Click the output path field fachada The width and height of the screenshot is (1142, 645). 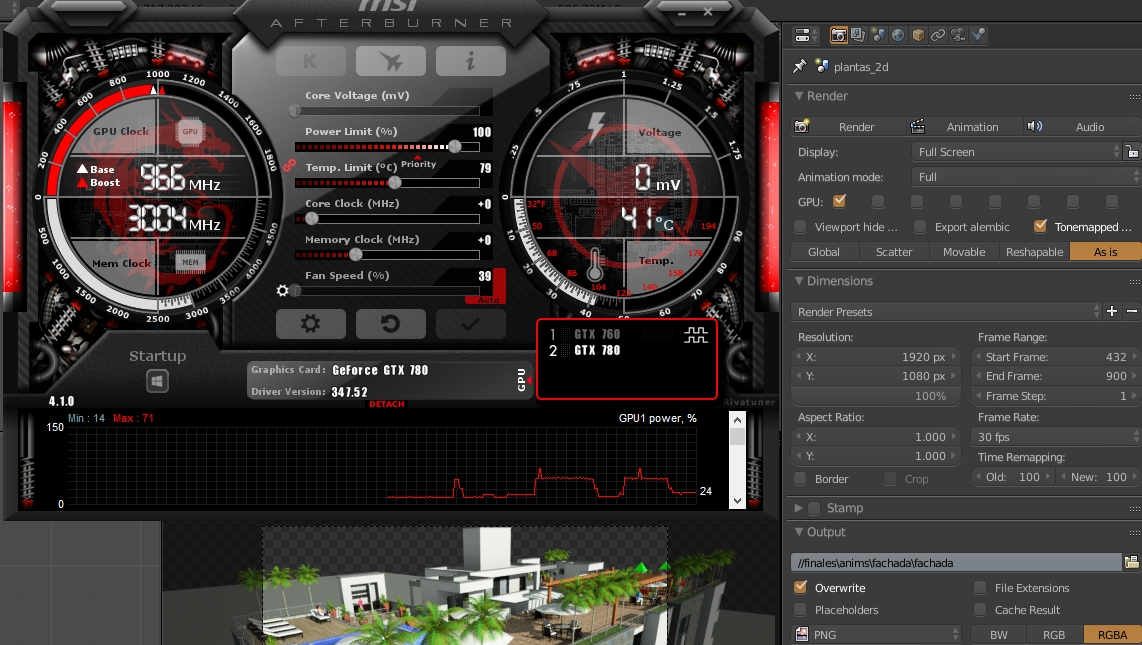coord(956,562)
